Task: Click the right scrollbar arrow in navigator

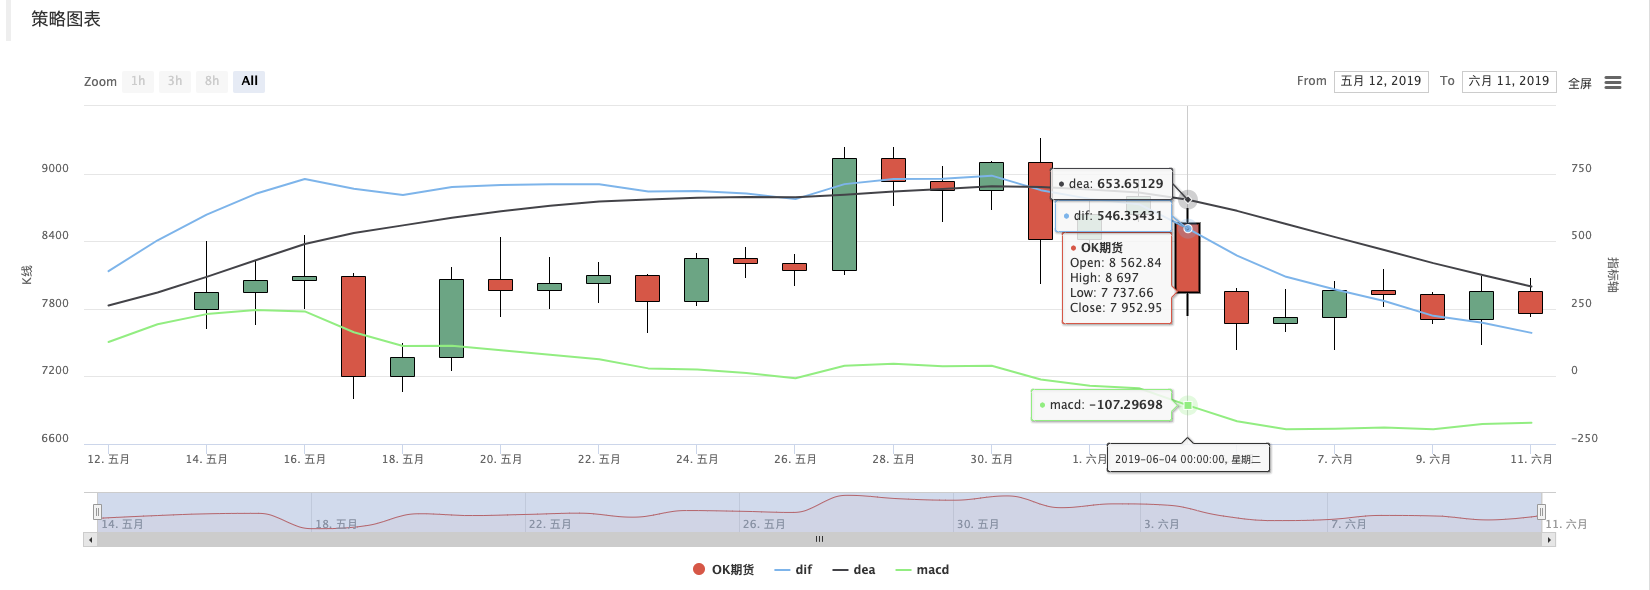Action: tap(1549, 540)
